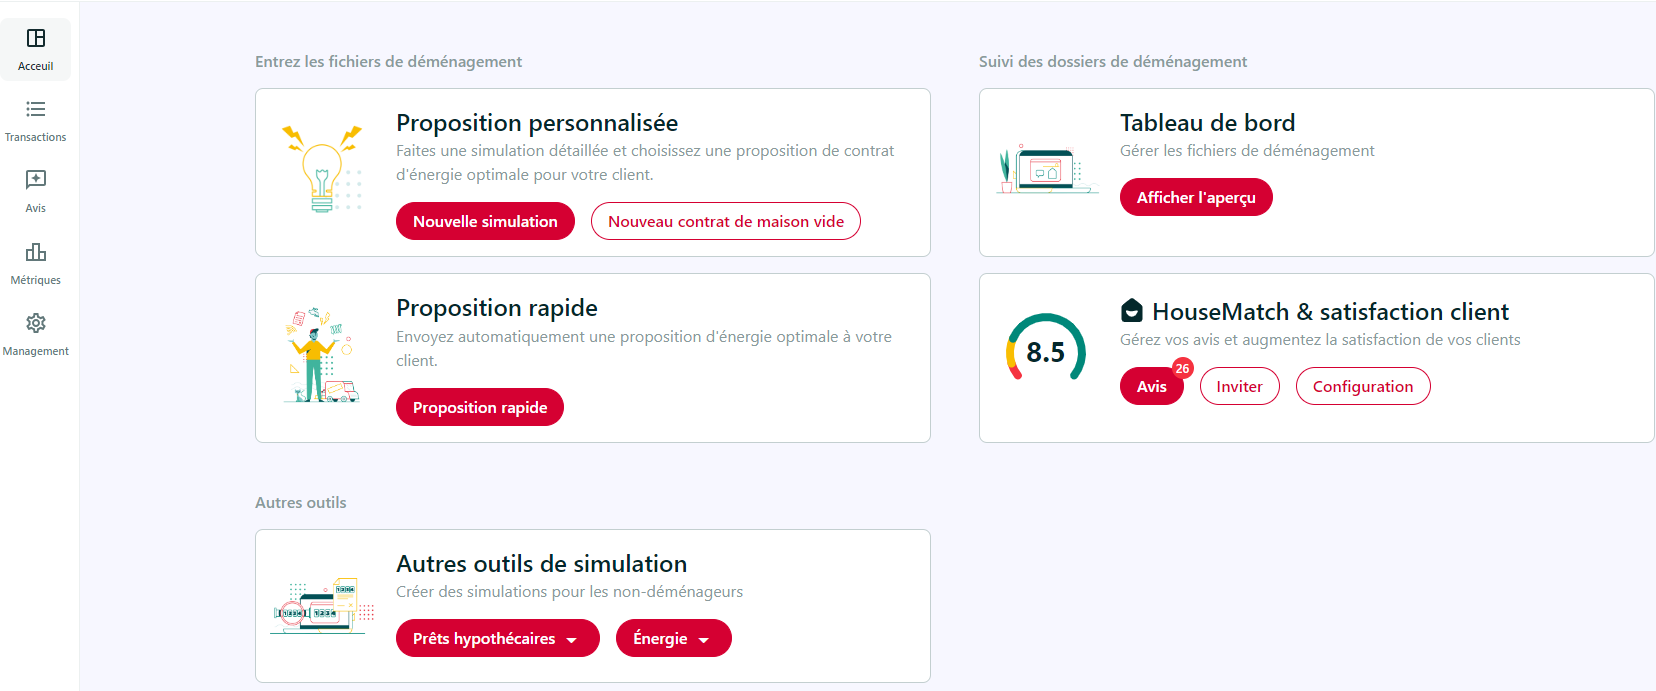This screenshot has width=1656, height=691.
Task: Open the Métriques bar chart icon
Action: pos(36,252)
